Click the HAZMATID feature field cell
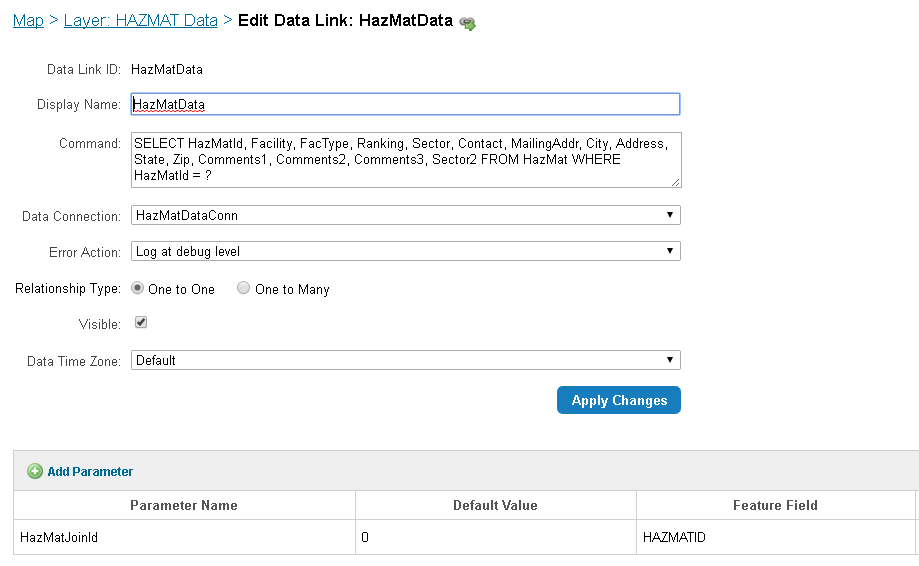919x566 pixels. click(776, 537)
